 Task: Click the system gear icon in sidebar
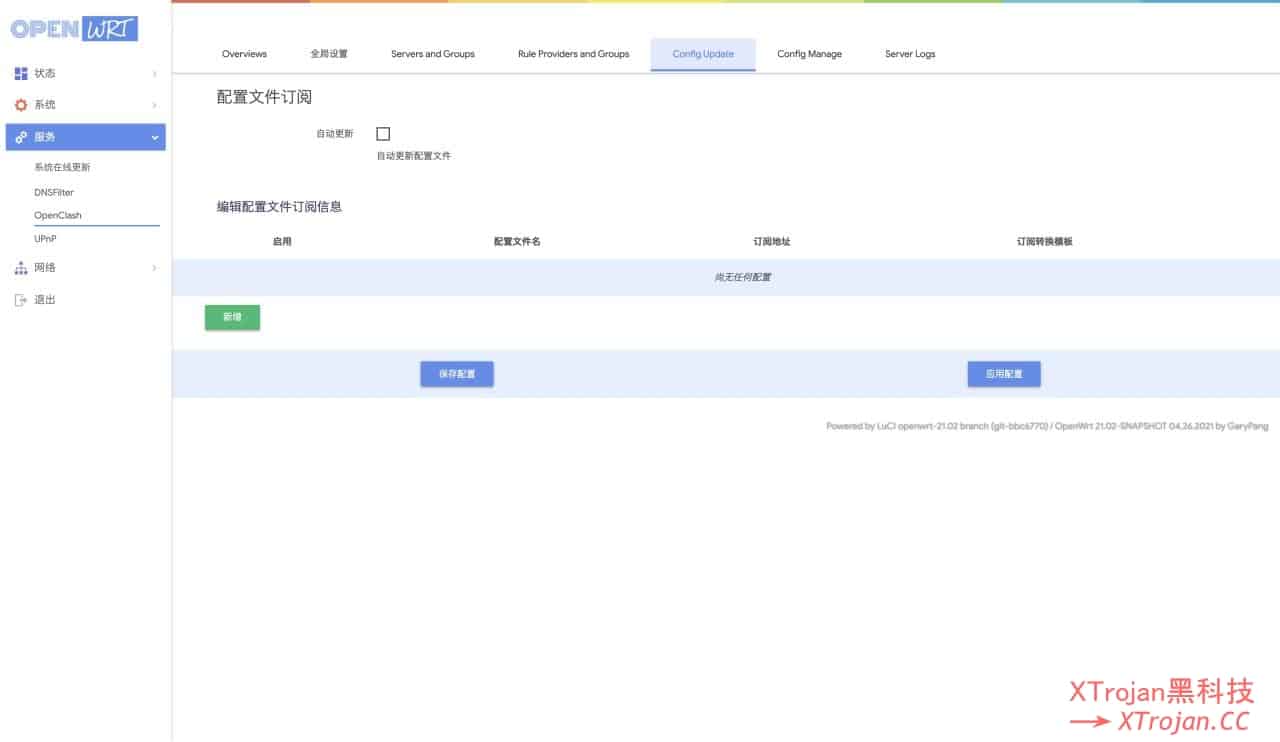click(x=21, y=105)
